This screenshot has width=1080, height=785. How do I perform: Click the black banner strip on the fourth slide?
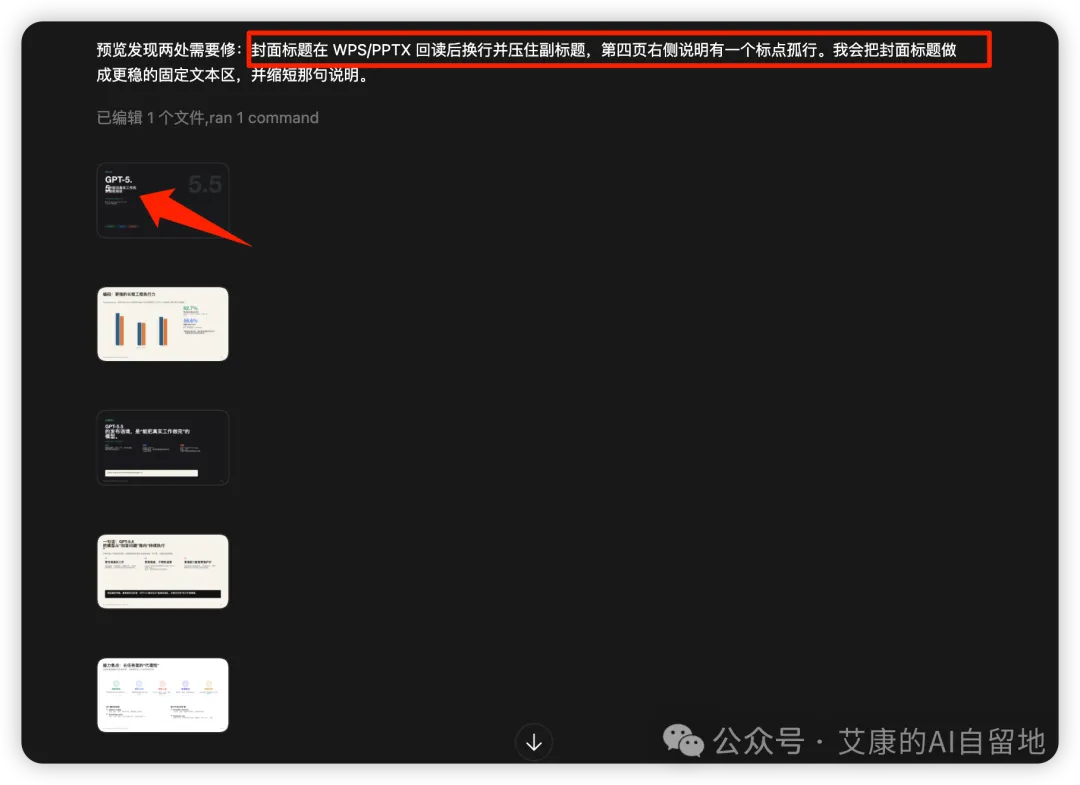[x=162, y=593]
